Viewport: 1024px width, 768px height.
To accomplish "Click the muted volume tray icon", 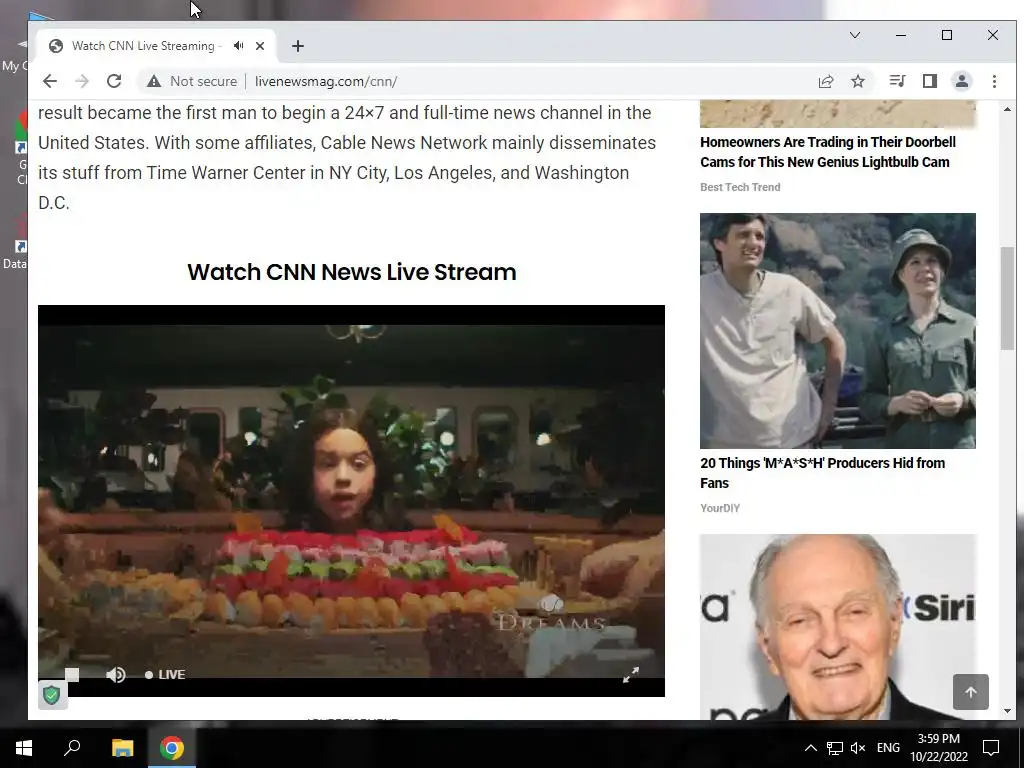I will (858, 748).
